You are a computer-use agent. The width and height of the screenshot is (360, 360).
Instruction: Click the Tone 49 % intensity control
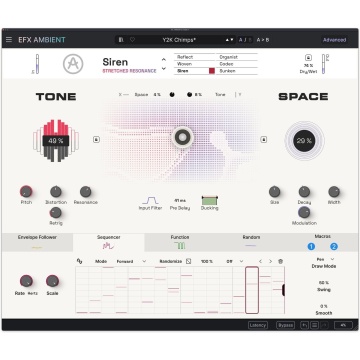[x=56, y=141]
